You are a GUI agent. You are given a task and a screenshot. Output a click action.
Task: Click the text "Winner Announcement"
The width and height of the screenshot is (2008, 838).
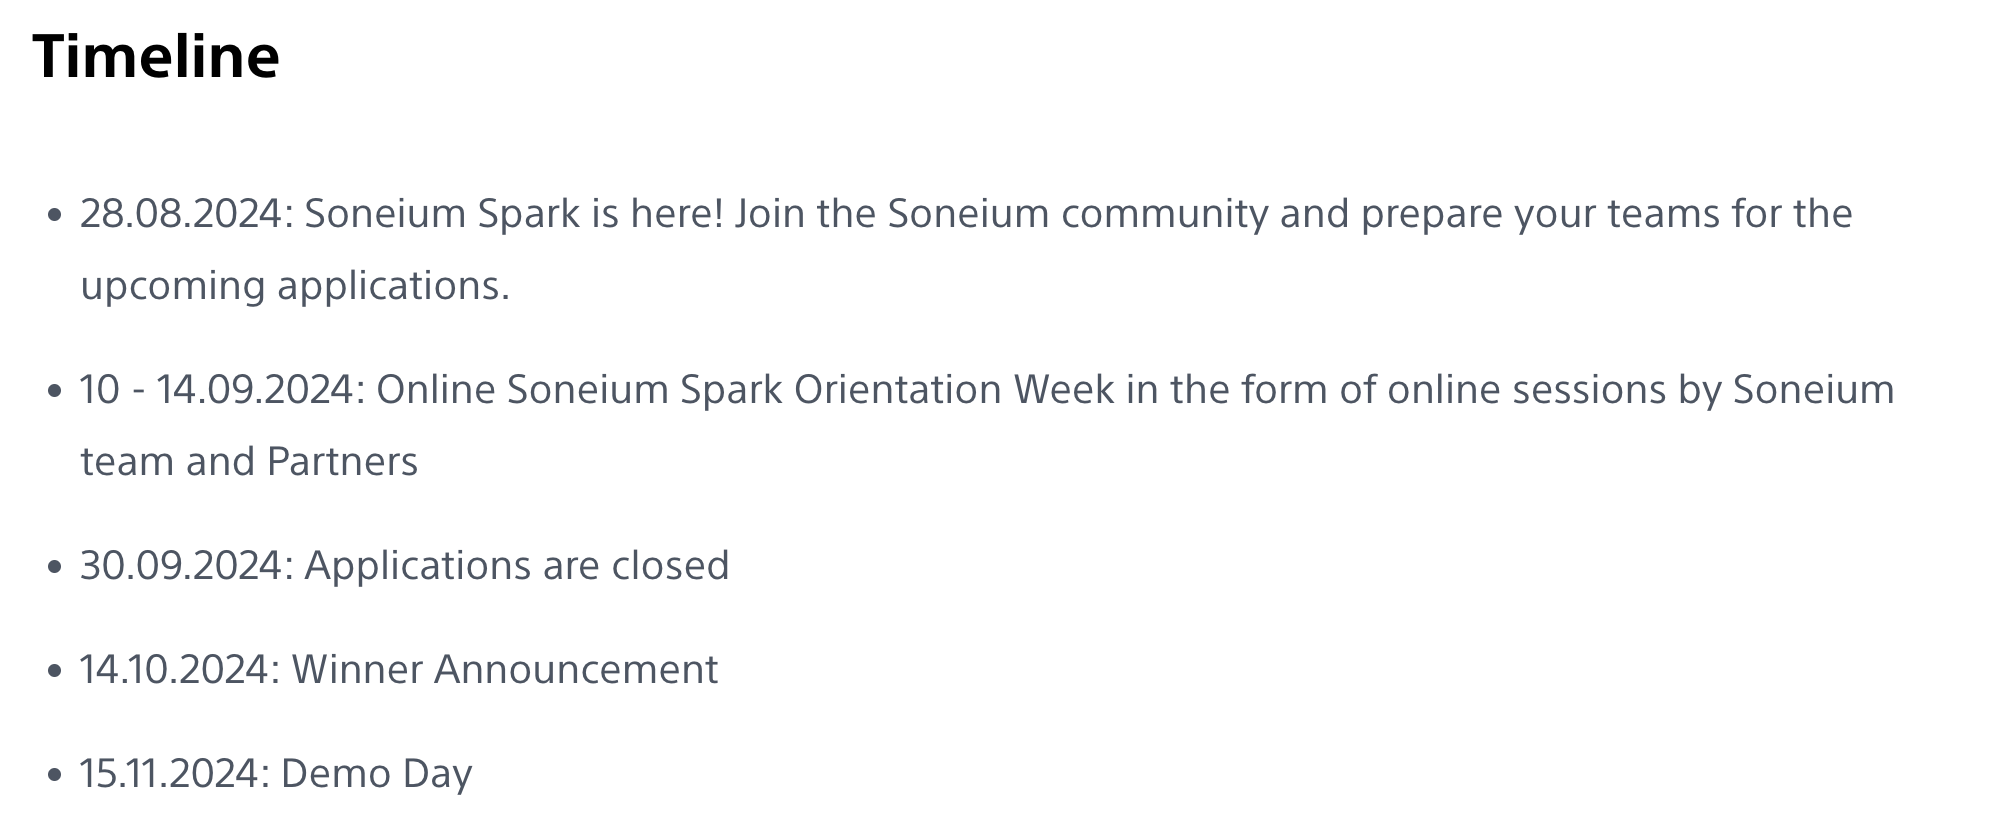tap(505, 670)
